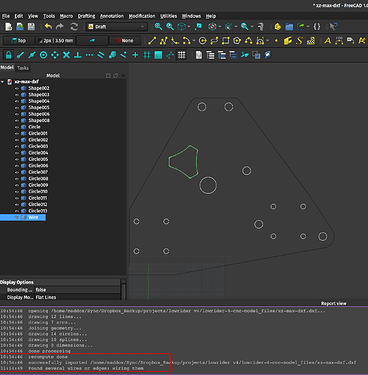Toggle construction mode button
Viewport: 368px width, 375px height.
point(92,41)
